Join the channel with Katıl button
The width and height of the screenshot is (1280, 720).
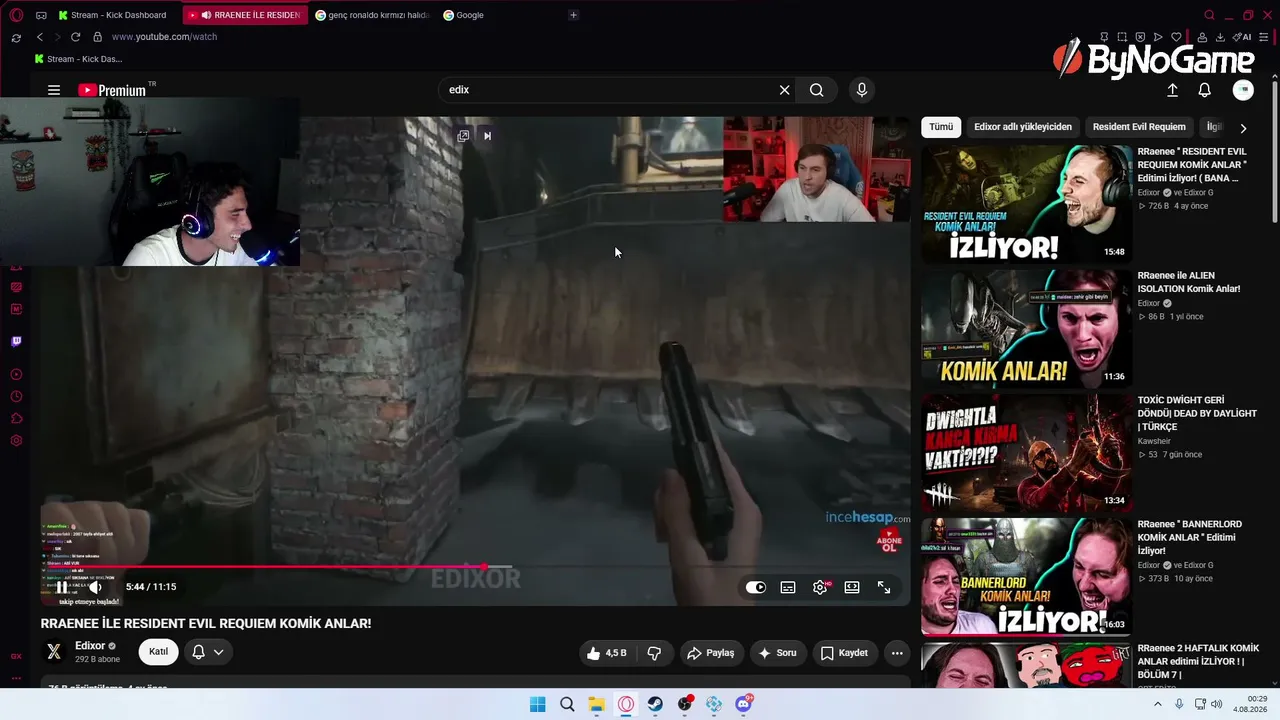pos(159,652)
